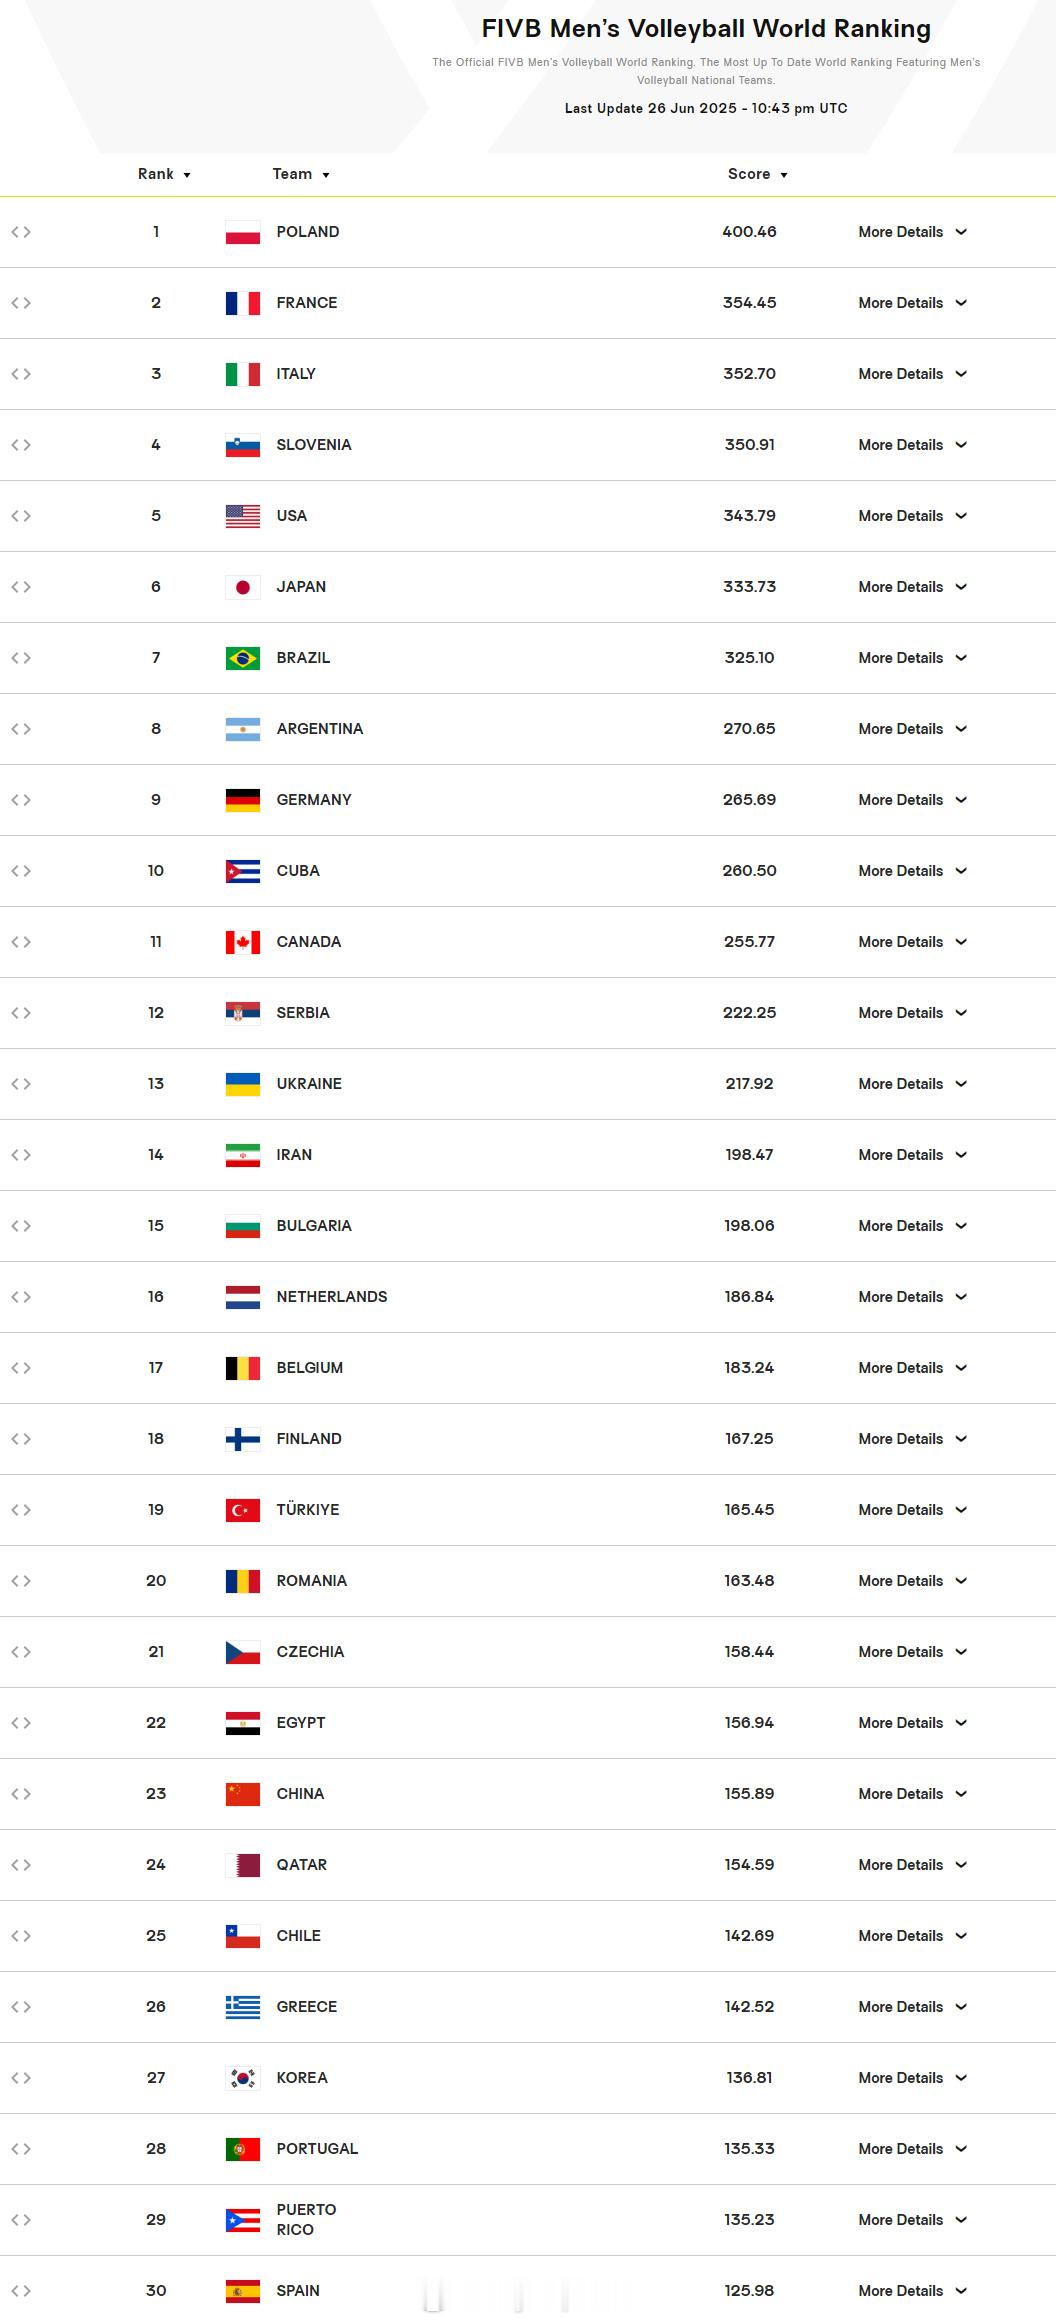The height and width of the screenshot is (2323, 1056).
Task: Click the Puerto Rico team name
Action: point(306,2220)
